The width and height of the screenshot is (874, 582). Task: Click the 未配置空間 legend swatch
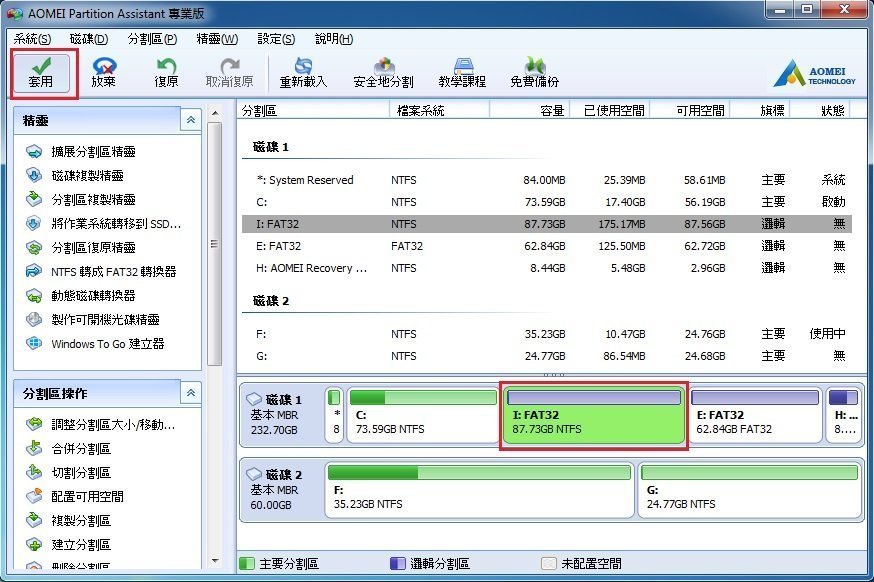point(548,563)
